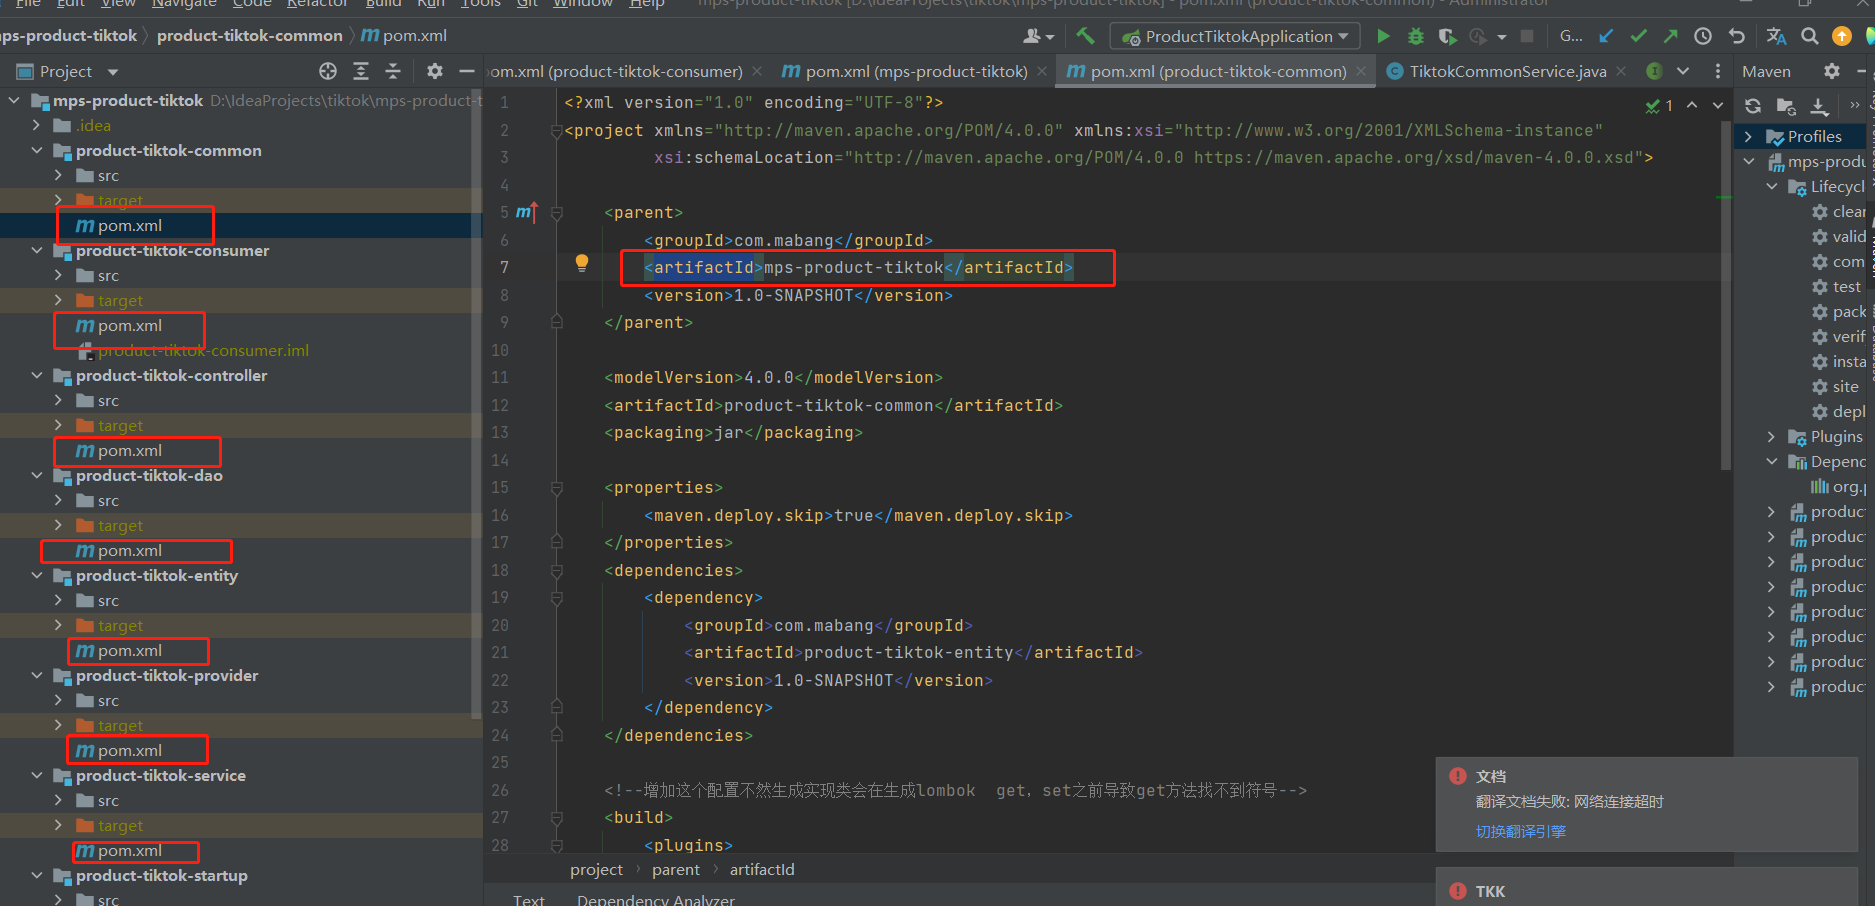Screen dimensions: 1875x906
Task: Collapse all nodes in Project panel
Action: coord(393,71)
